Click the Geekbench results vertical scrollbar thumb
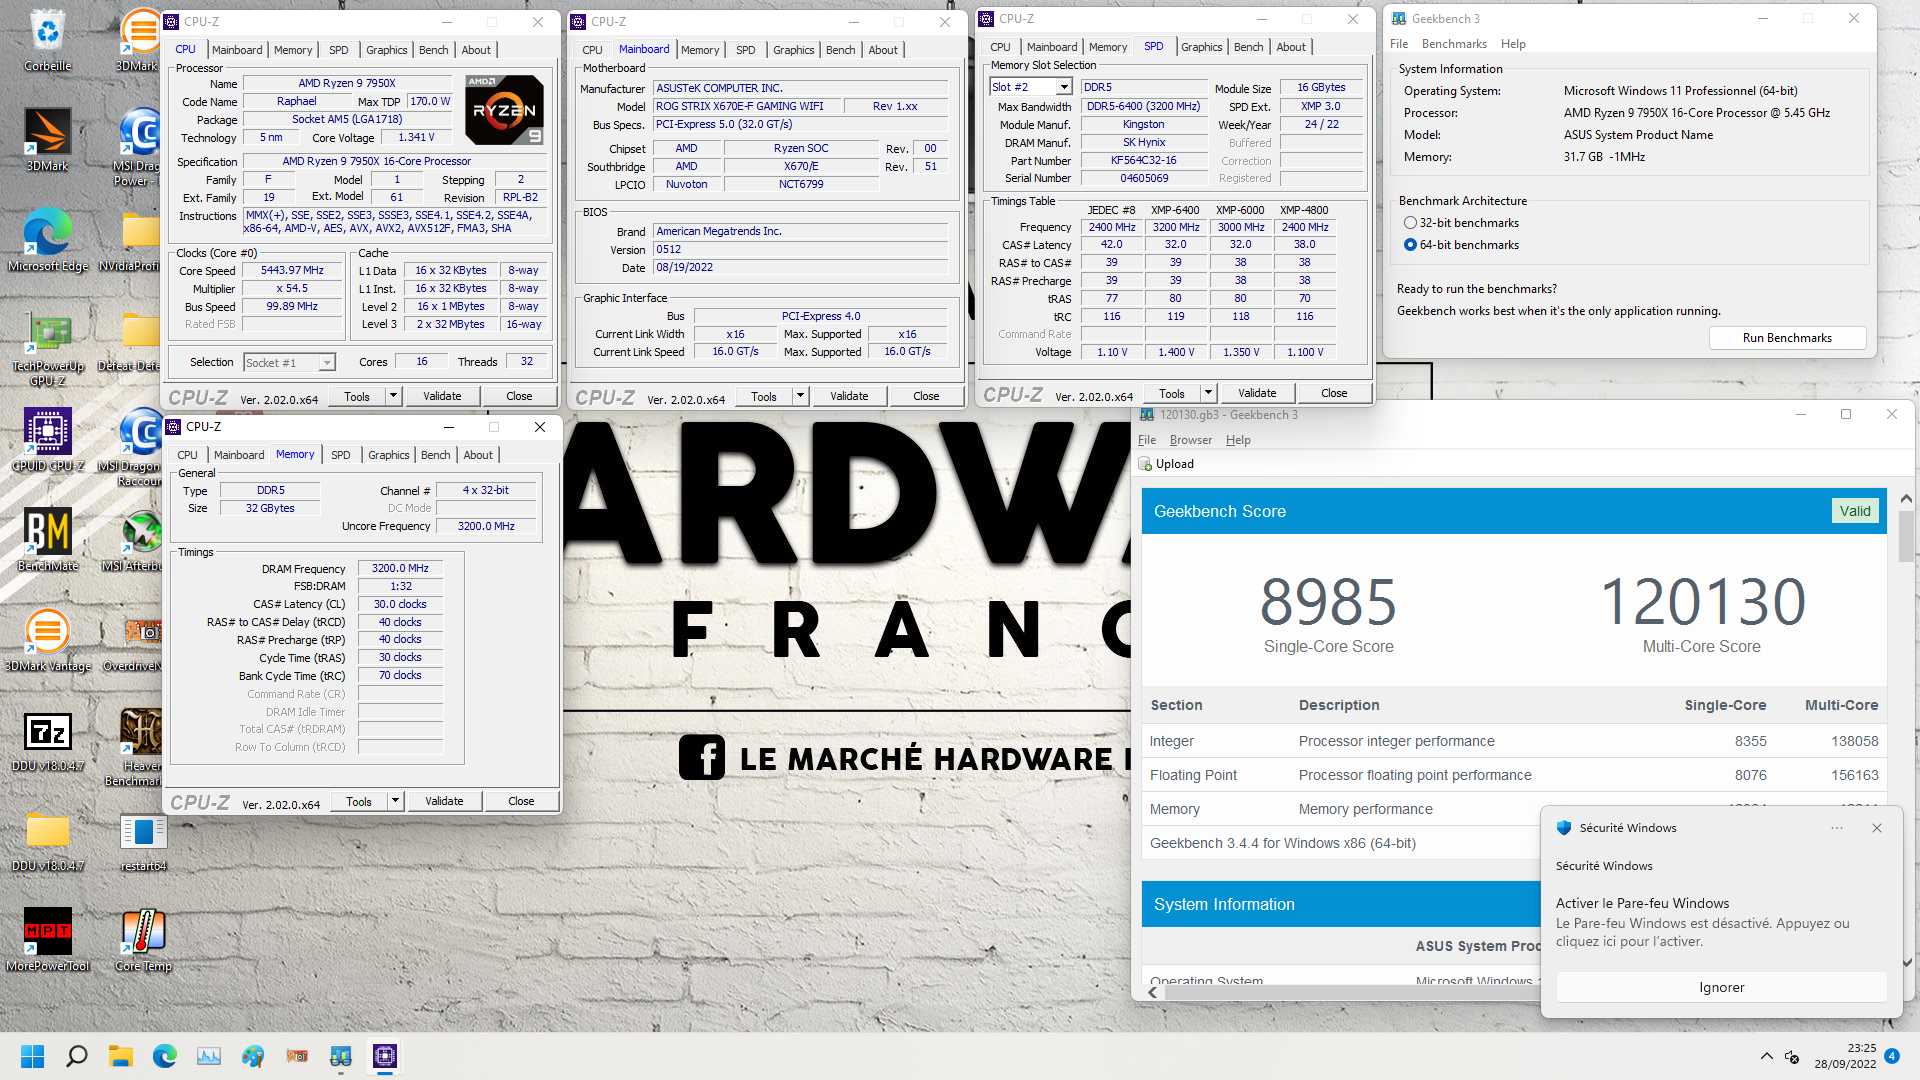This screenshot has width=1920, height=1080. (1905, 536)
